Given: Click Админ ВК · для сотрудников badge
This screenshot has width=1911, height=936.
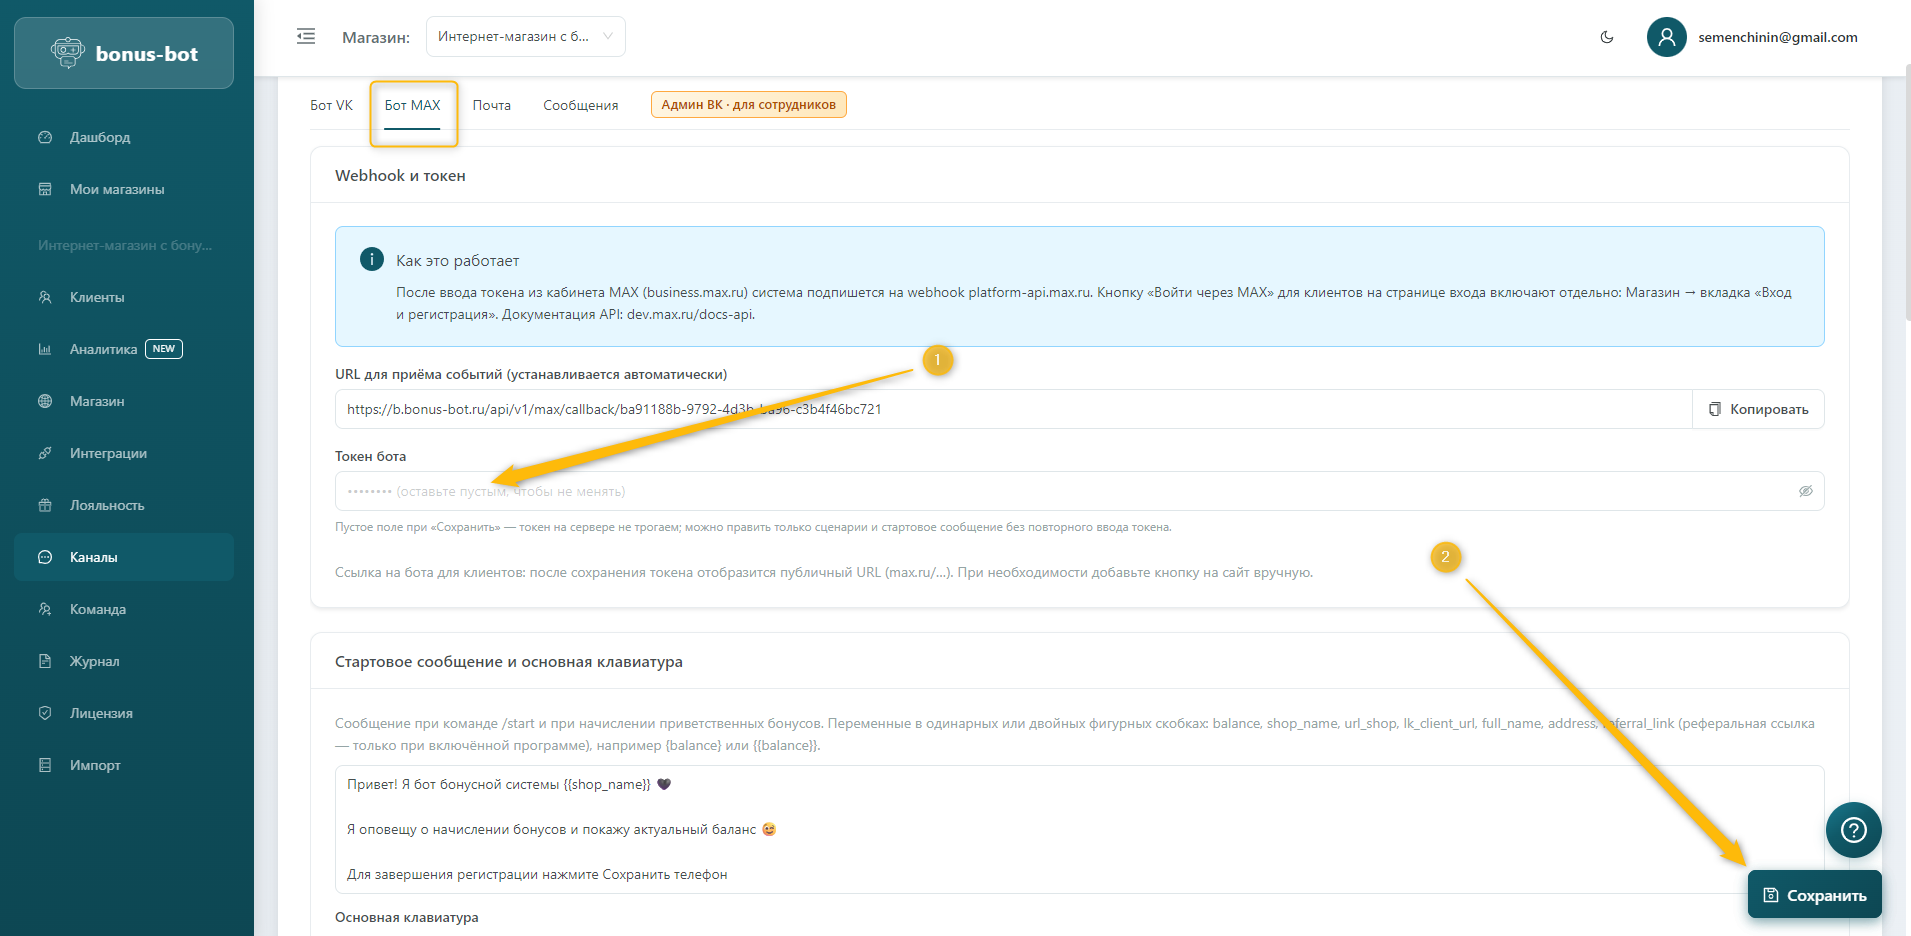Looking at the screenshot, I should (748, 105).
